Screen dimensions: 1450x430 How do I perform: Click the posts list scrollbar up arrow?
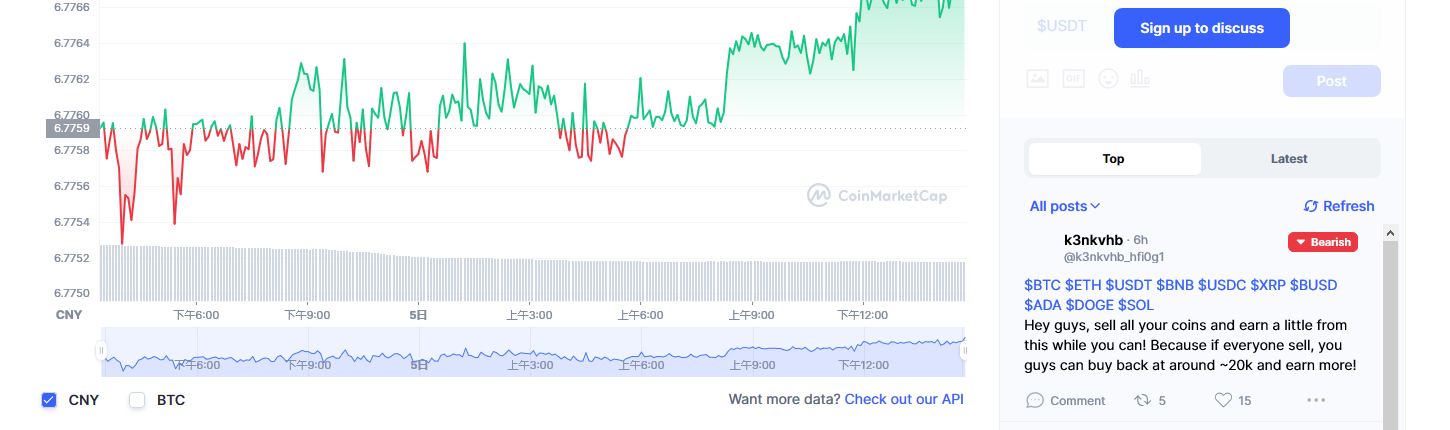[1389, 232]
